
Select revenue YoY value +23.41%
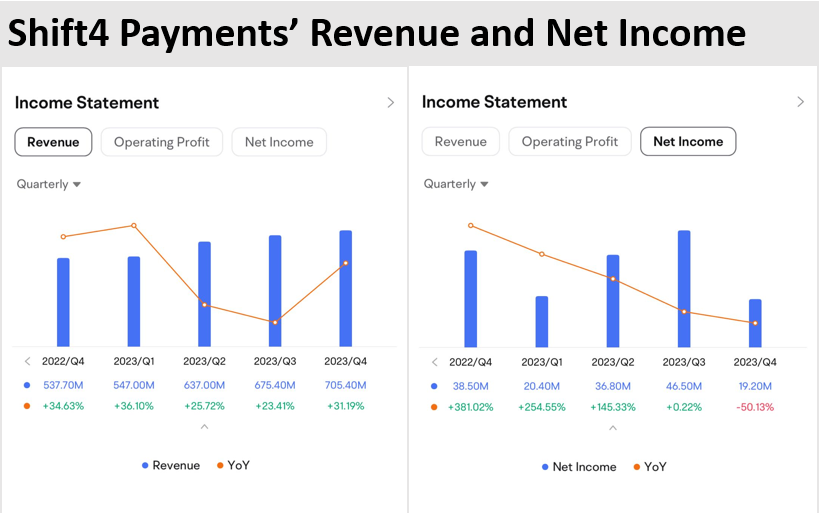(x=275, y=406)
